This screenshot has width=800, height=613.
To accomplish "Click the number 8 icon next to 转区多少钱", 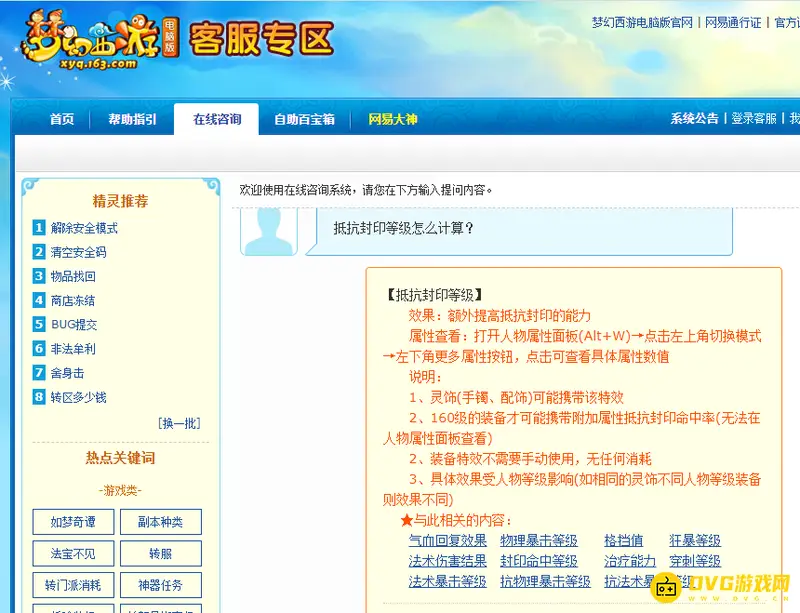I will pyautogui.click(x=39, y=397).
